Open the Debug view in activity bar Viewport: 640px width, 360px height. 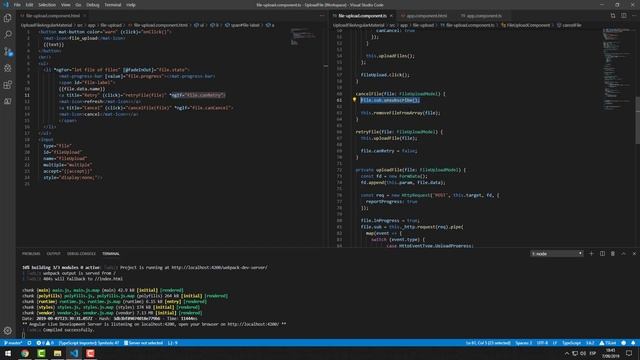click(x=8, y=68)
